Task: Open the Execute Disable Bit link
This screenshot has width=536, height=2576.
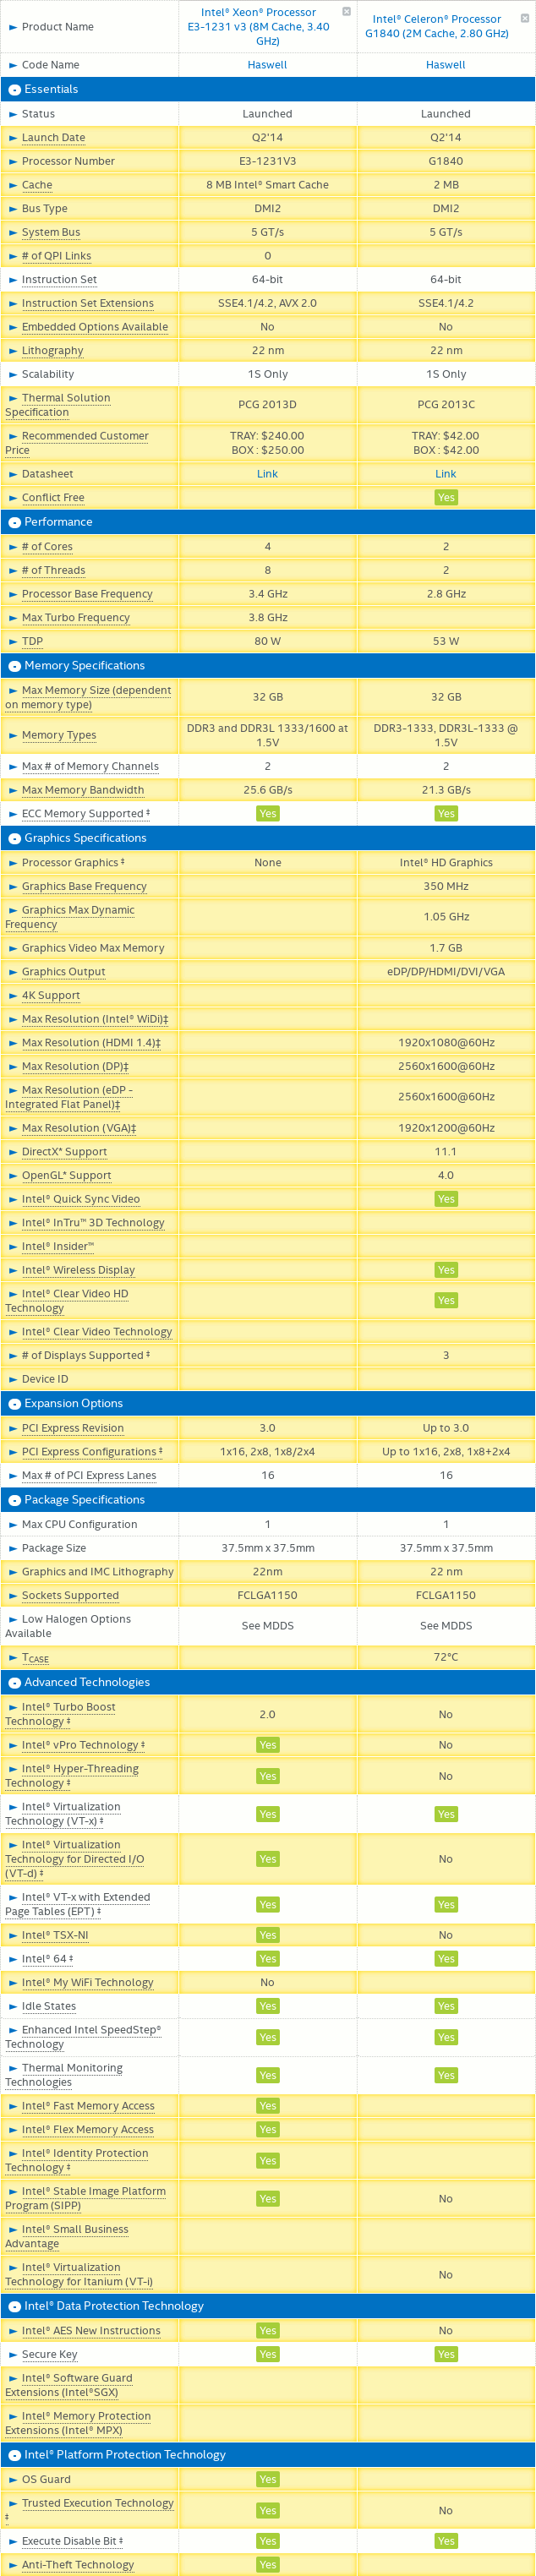Action: tap(72, 2541)
